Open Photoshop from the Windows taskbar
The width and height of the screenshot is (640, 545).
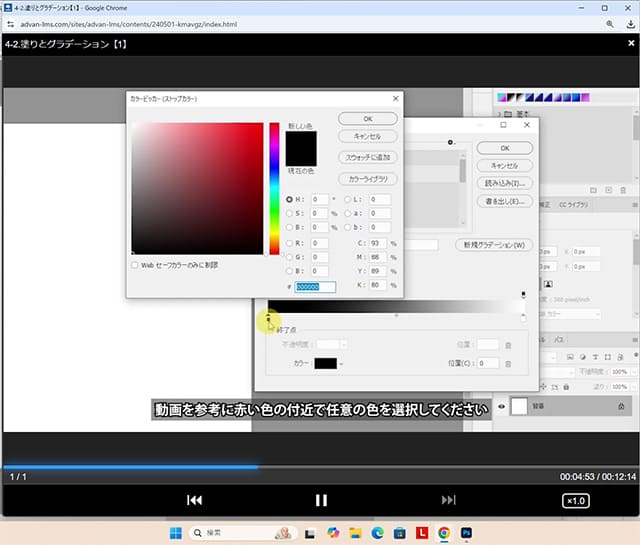coord(467,533)
